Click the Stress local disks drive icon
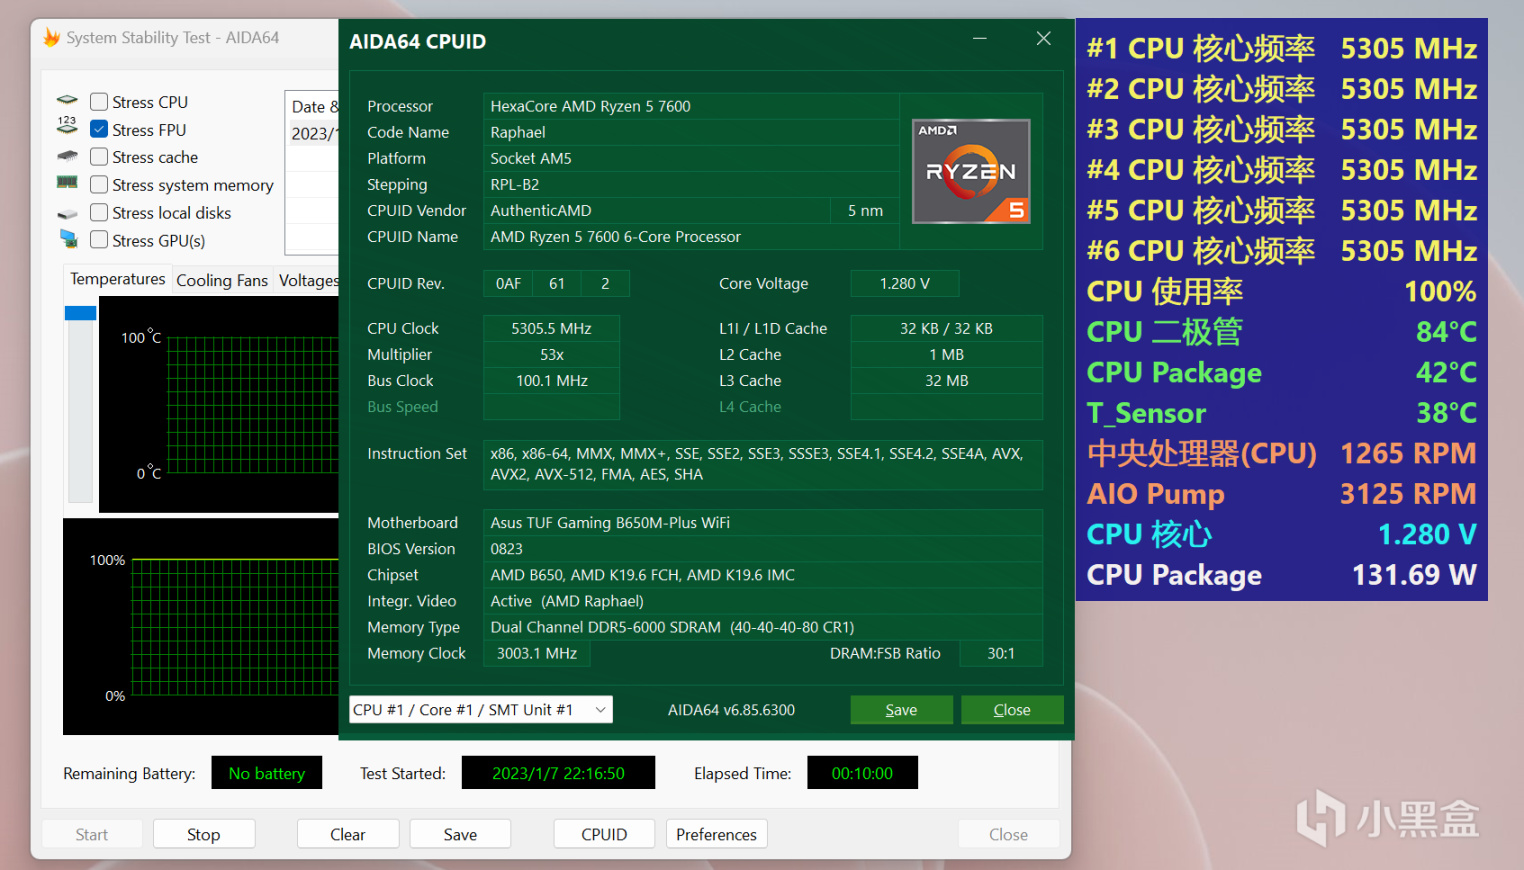This screenshot has height=870, width=1524. [x=67, y=213]
